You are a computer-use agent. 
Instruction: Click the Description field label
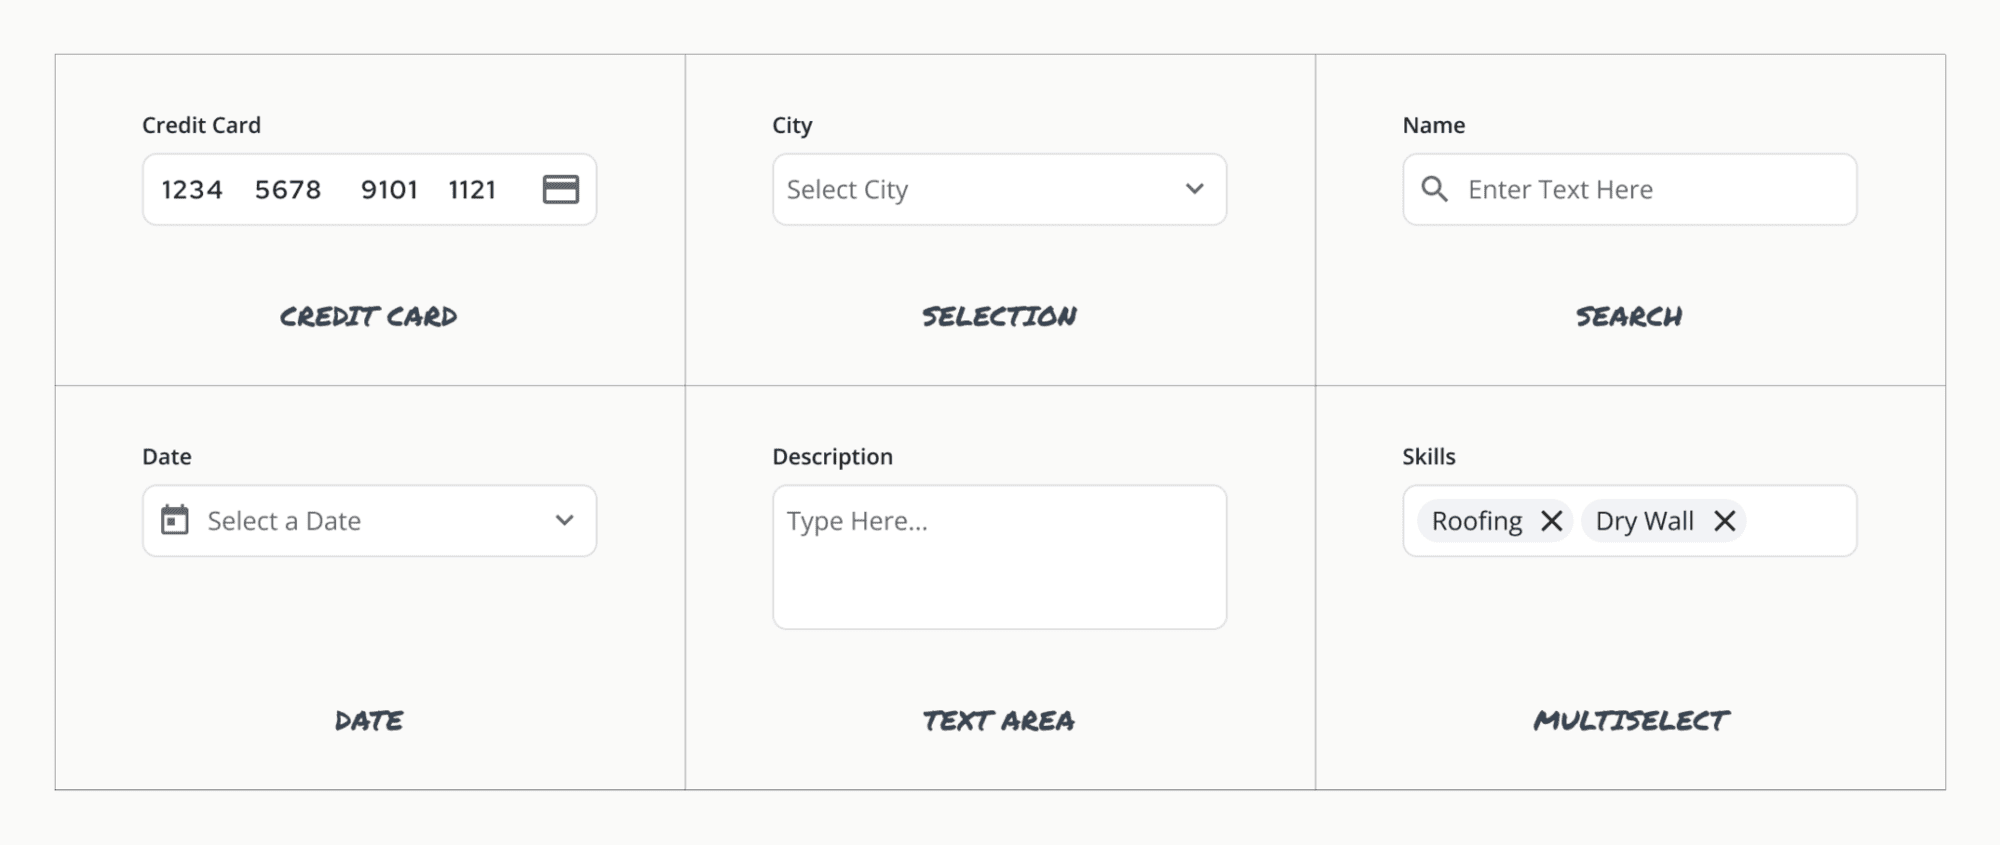pos(832,456)
